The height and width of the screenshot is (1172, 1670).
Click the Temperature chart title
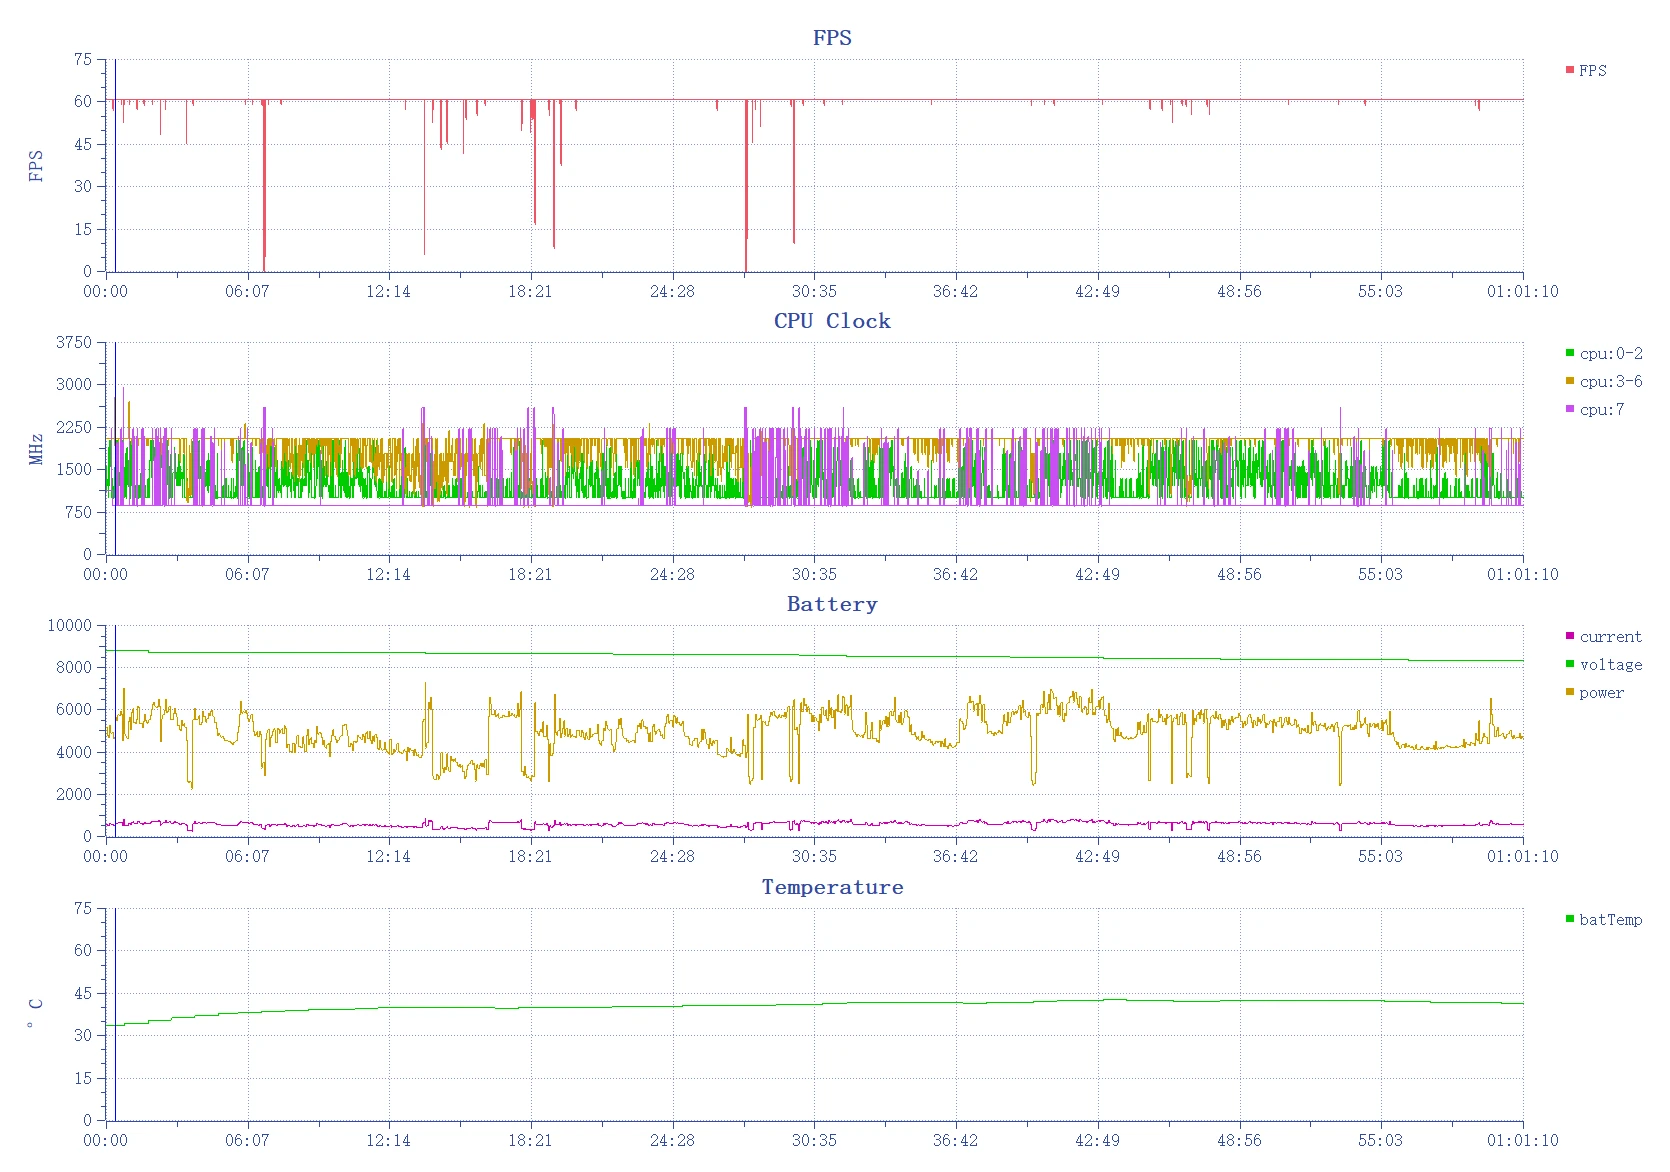(x=832, y=887)
